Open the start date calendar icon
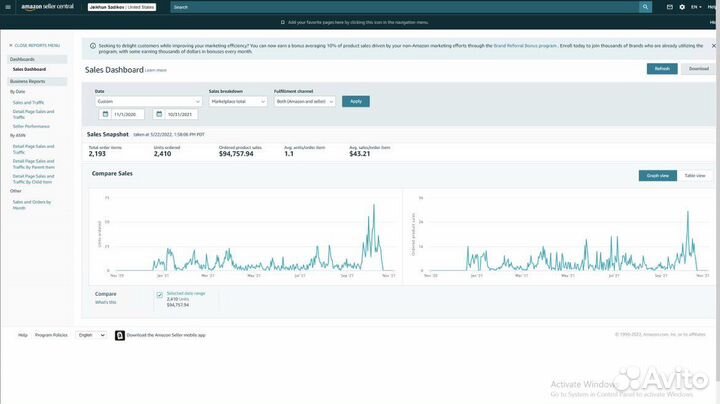720x404 pixels. (x=104, y=114)
